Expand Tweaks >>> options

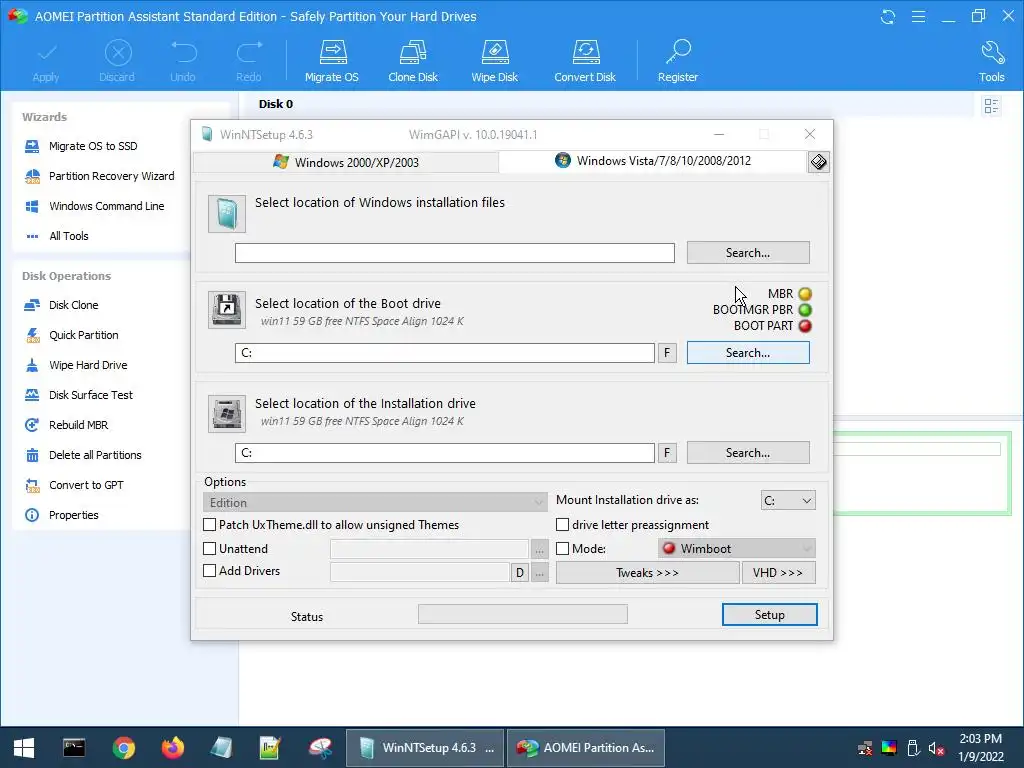pos(647,573)
